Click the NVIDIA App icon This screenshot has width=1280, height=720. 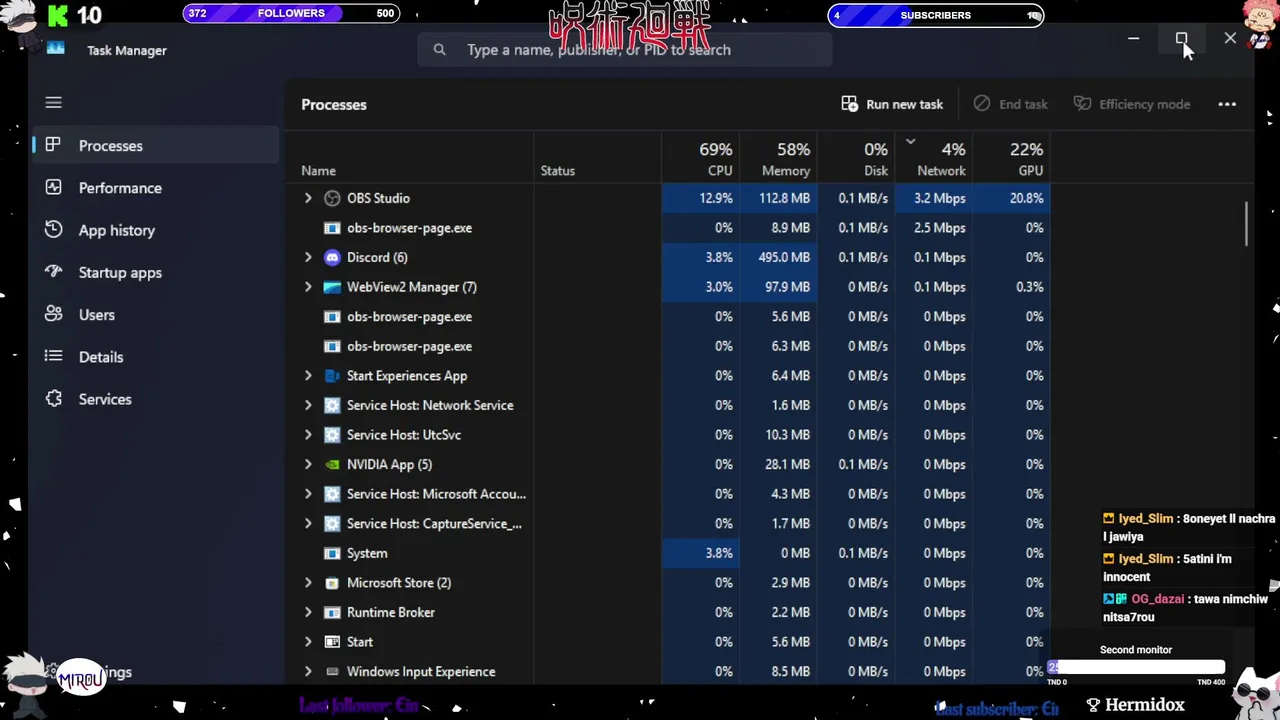click(x=332, y=464)
